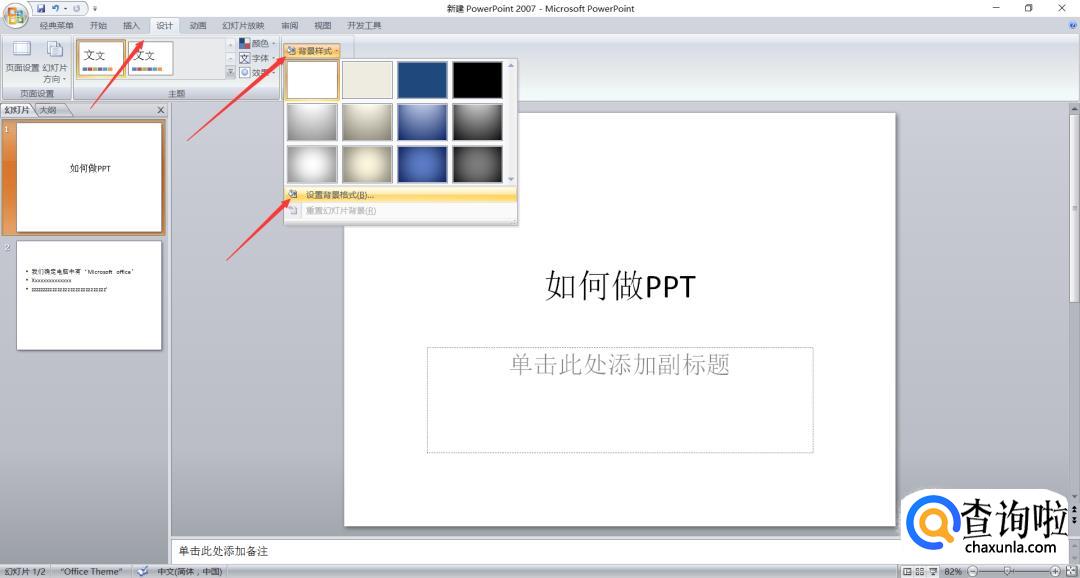Switch to the 插入 ribbon tab

pos(132,25)
